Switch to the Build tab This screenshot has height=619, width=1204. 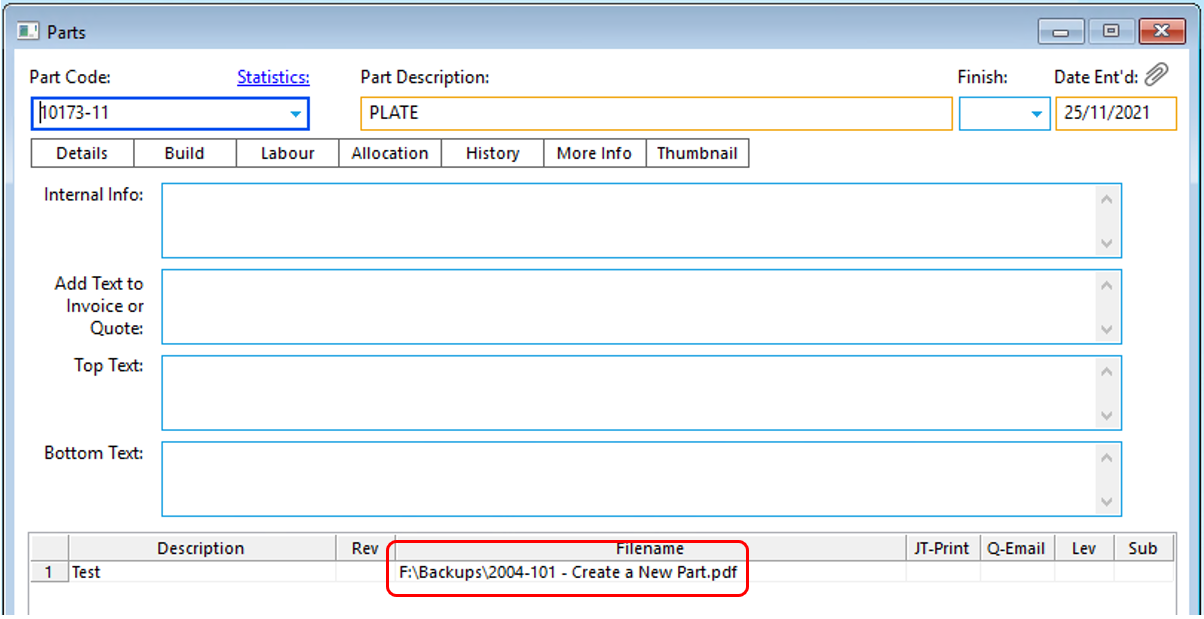click(x=184, y=153)
